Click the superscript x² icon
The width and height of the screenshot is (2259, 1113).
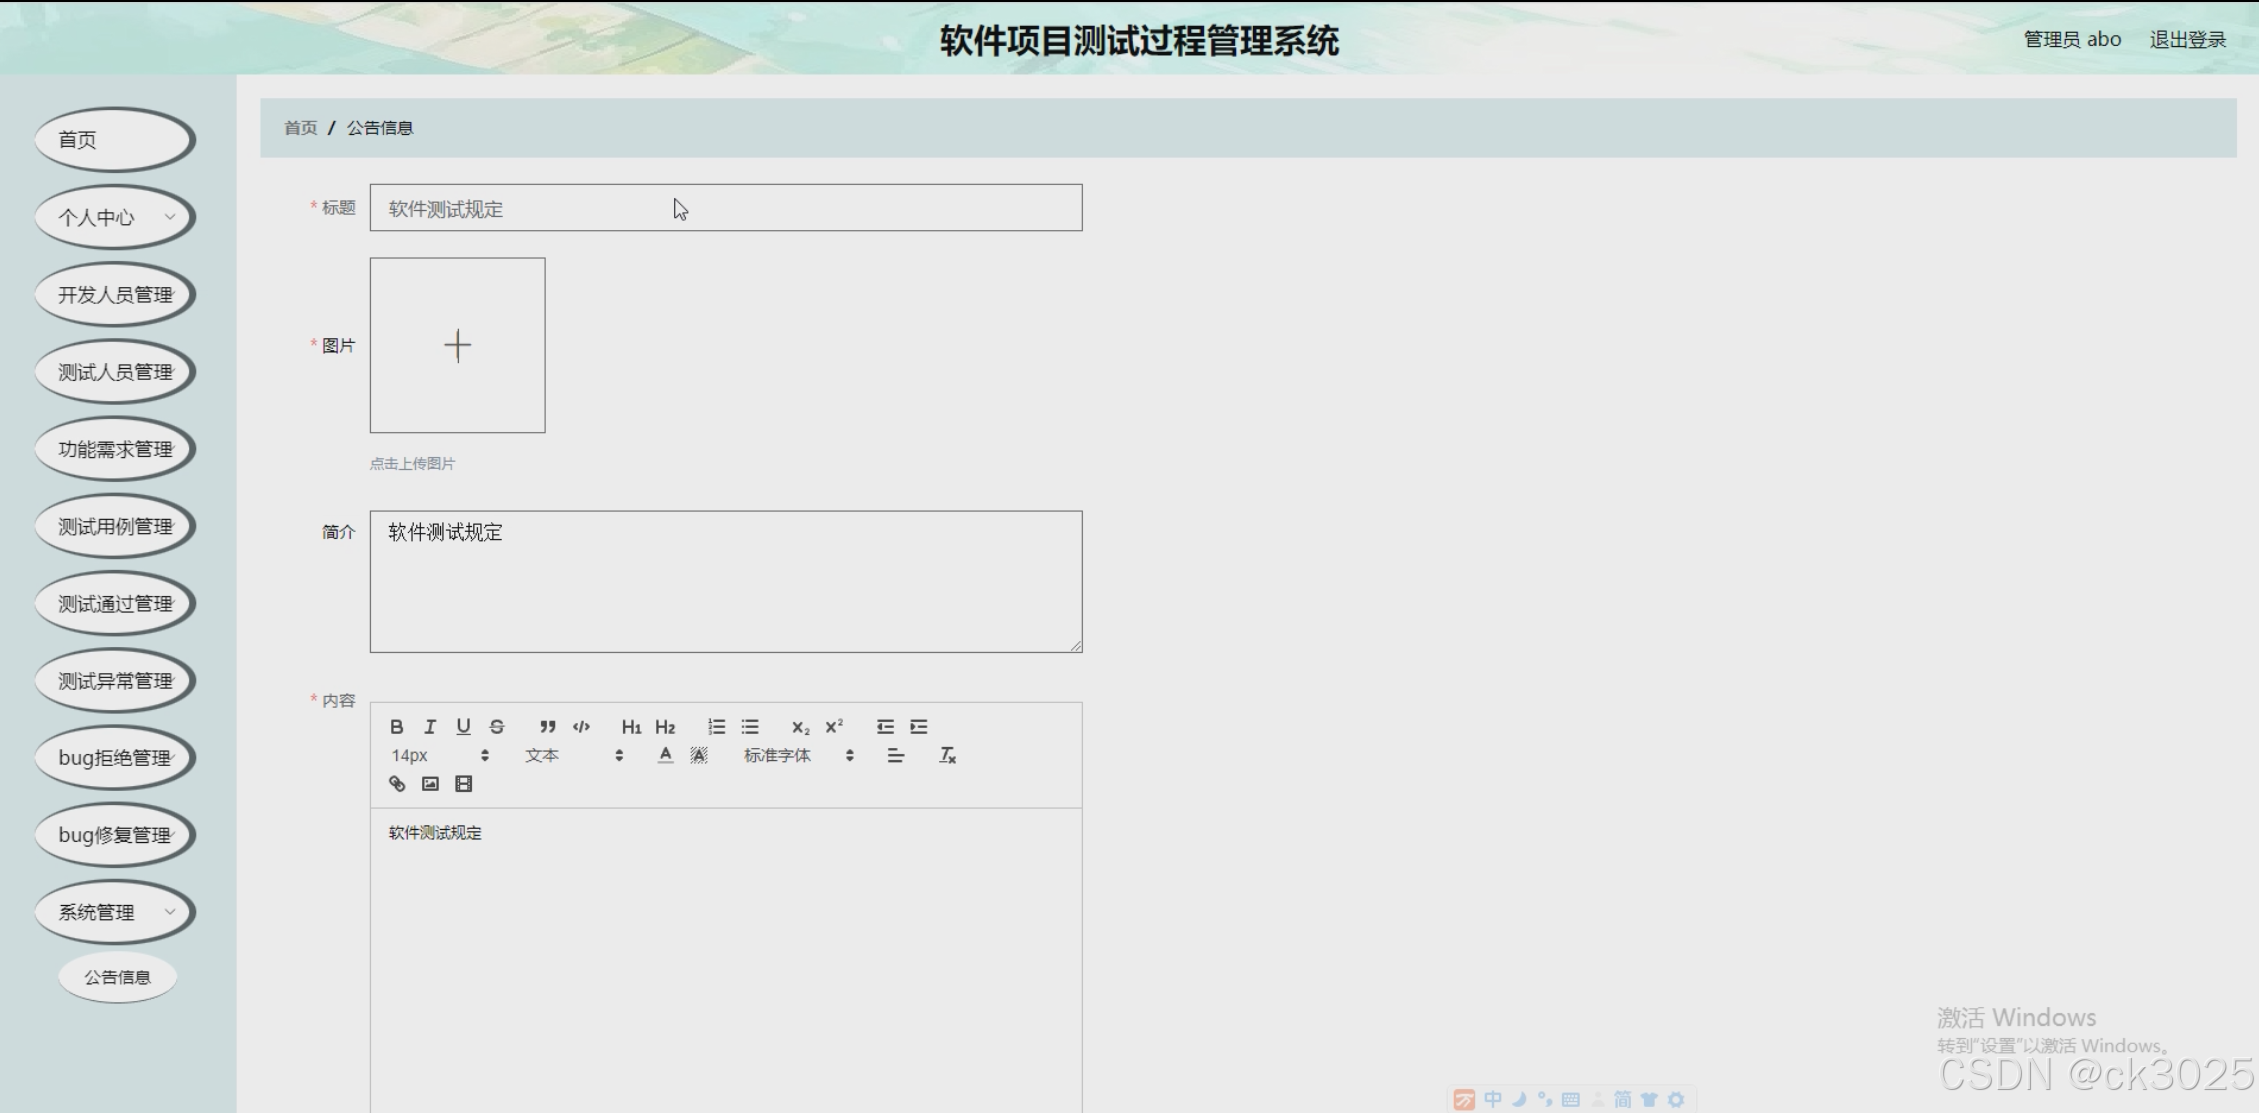click(833, 727)
